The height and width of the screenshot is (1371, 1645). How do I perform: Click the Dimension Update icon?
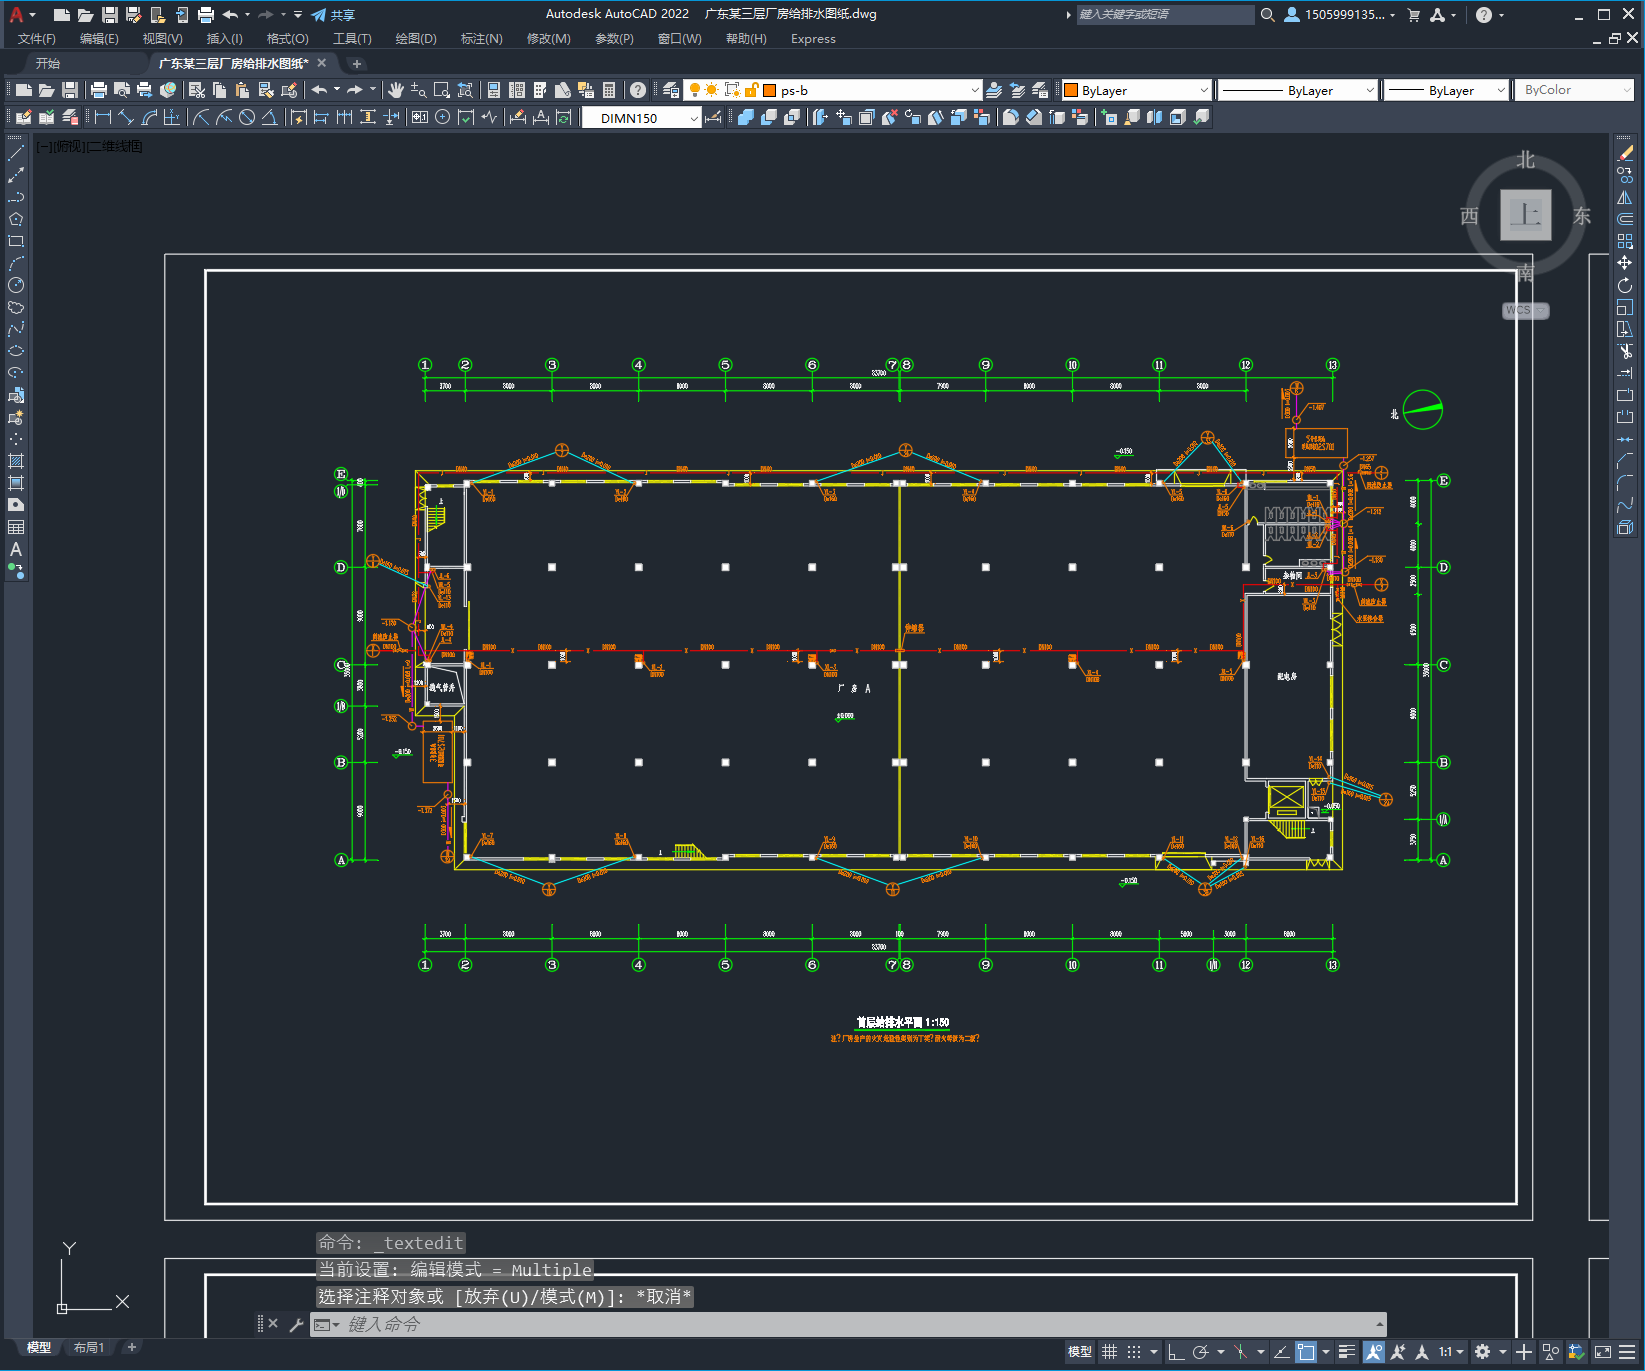[x=564, y=117]
